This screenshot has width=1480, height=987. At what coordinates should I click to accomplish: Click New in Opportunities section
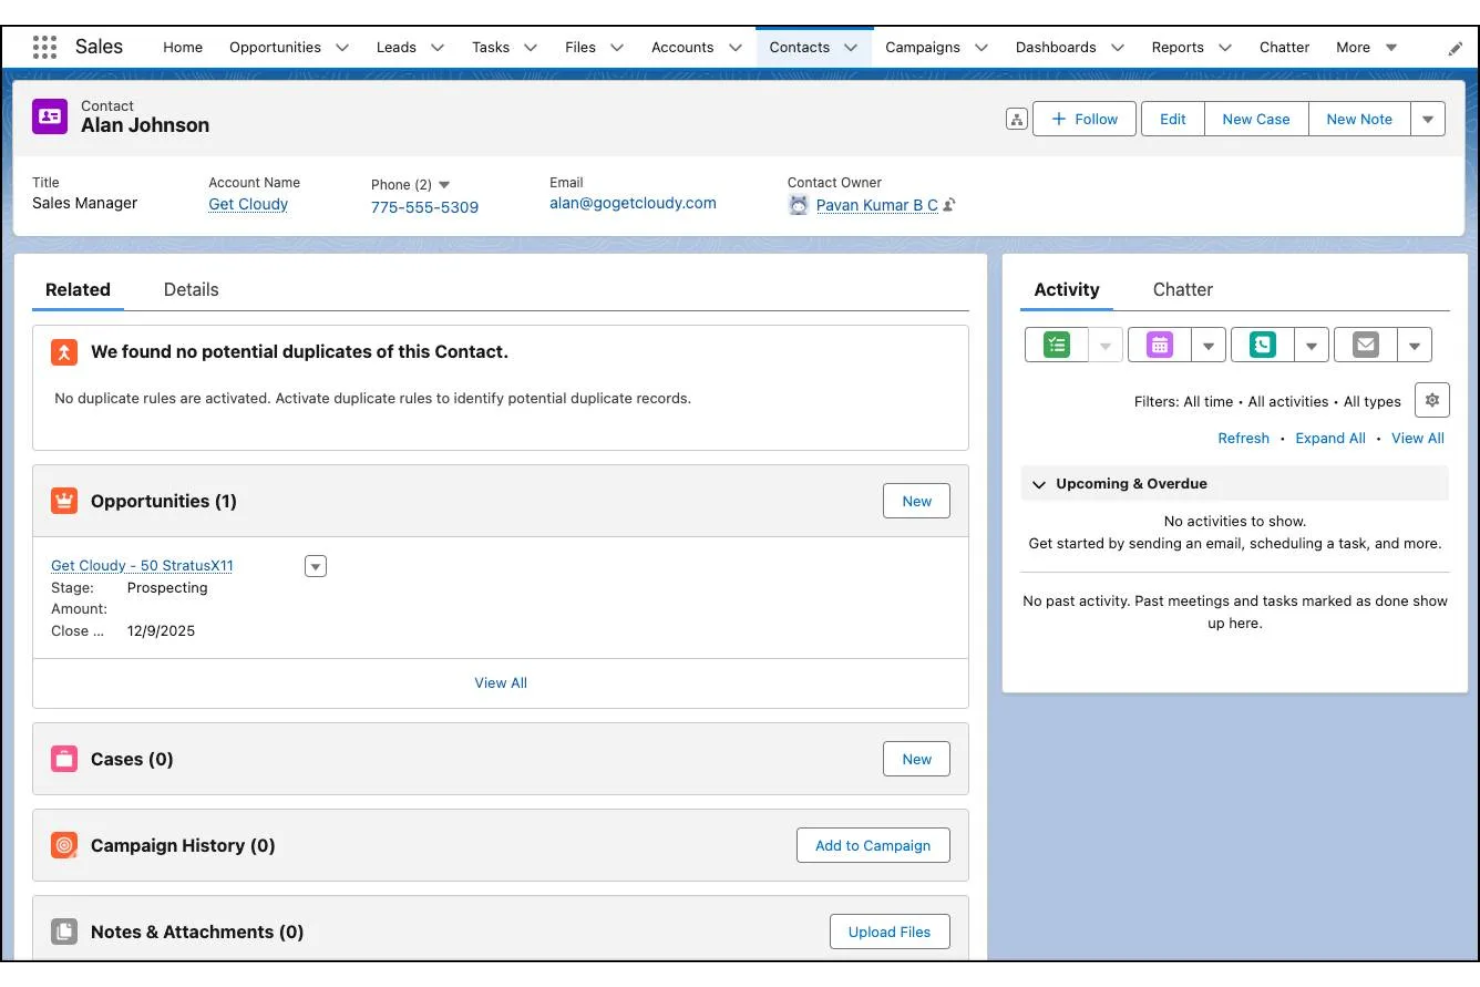point(916,501)
